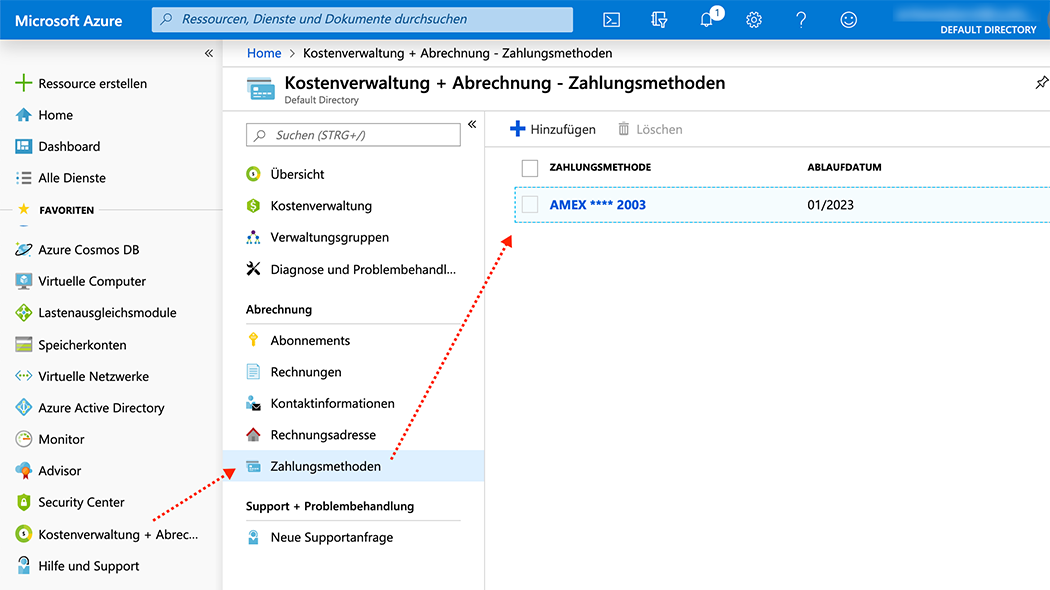Click the Azure Cosmos DB icon

pos(23,249)
